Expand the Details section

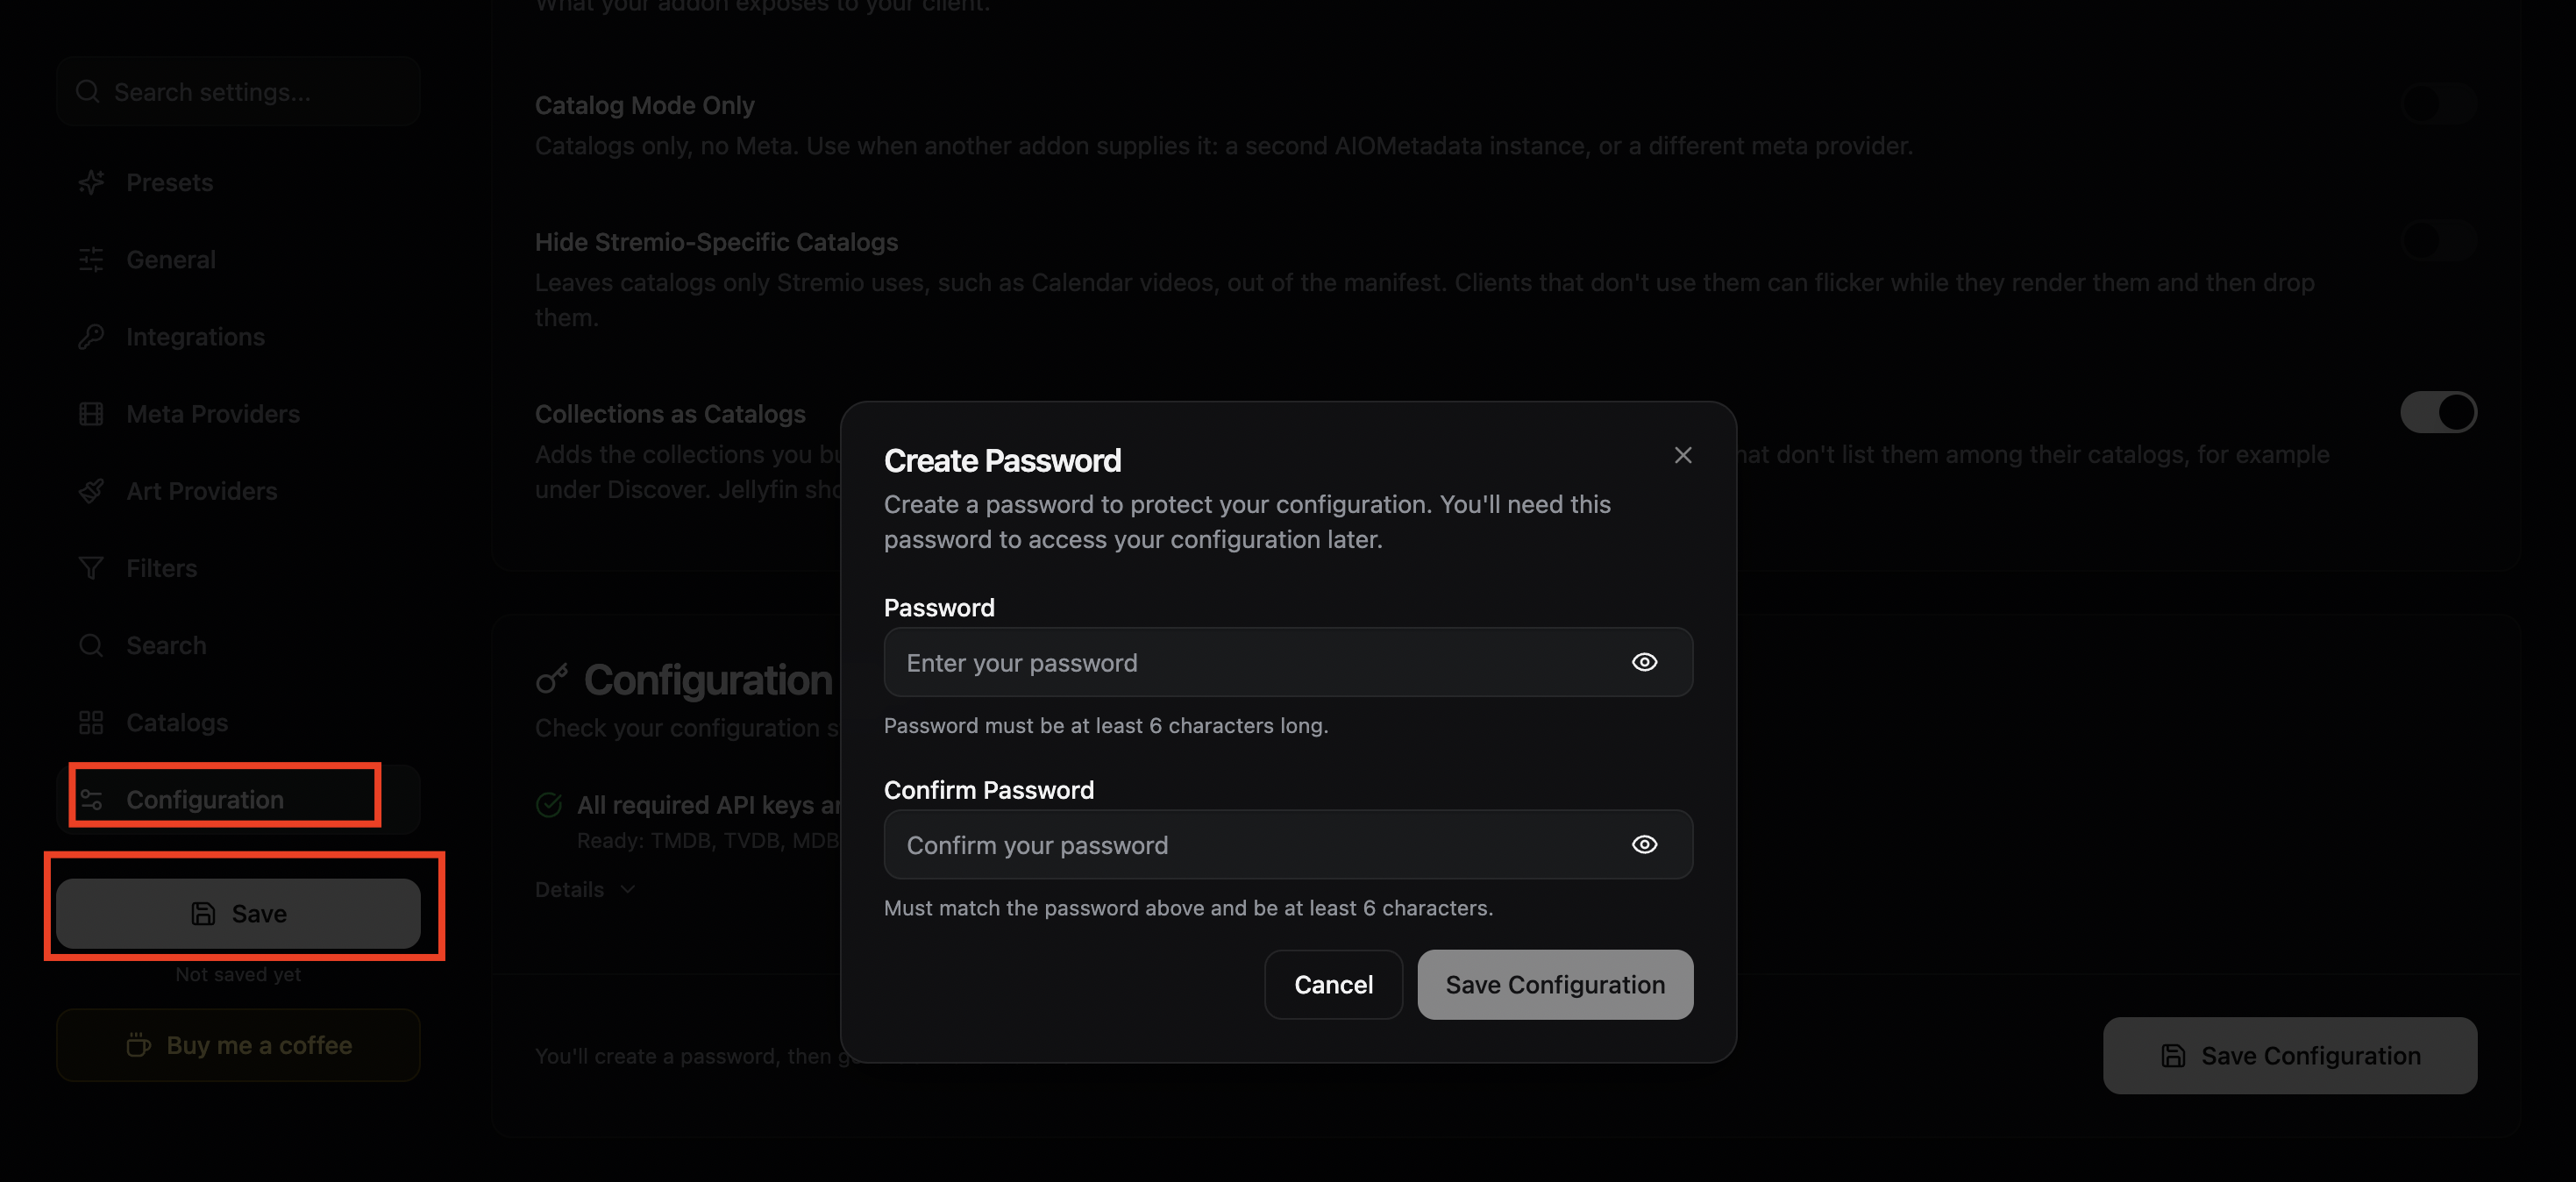point(585,889)
